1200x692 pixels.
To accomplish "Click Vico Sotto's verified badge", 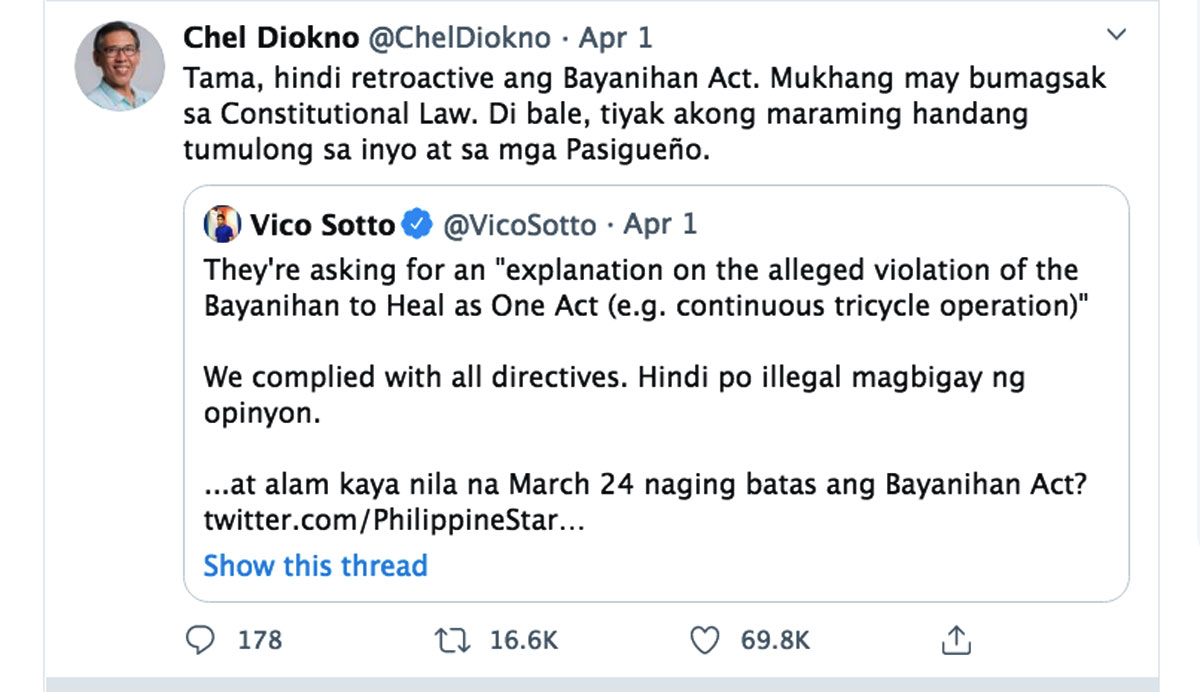I will point(417,225).
